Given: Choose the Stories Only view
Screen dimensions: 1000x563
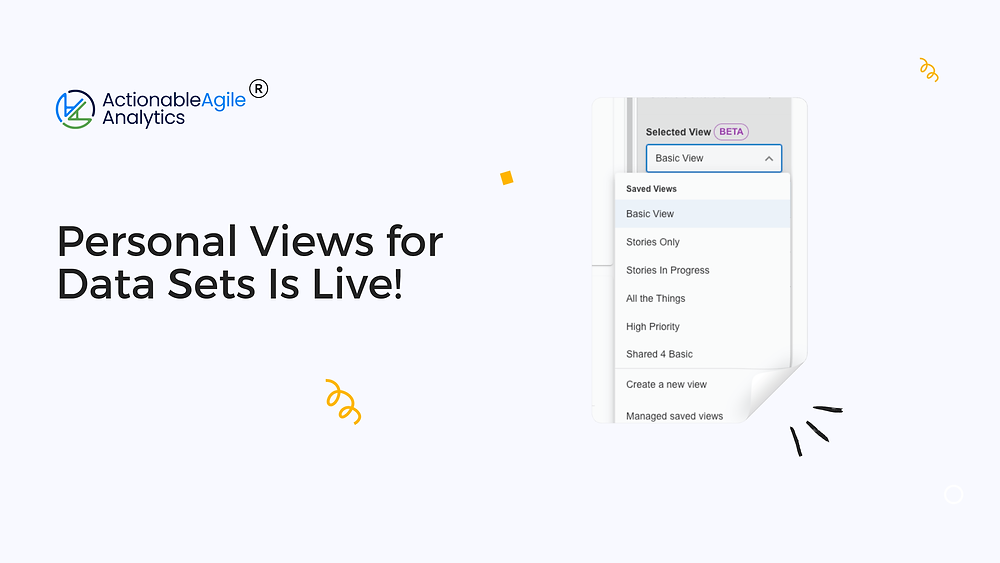Looking at the screenshot, I should [653, 242].
